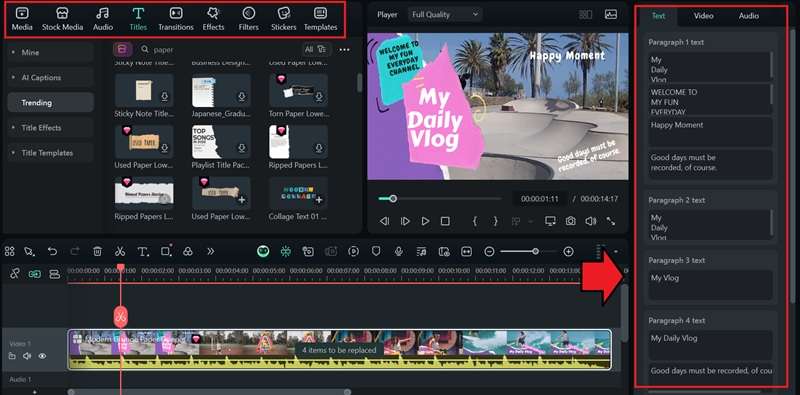Switch to the Video properties tab

click(703, 16)
